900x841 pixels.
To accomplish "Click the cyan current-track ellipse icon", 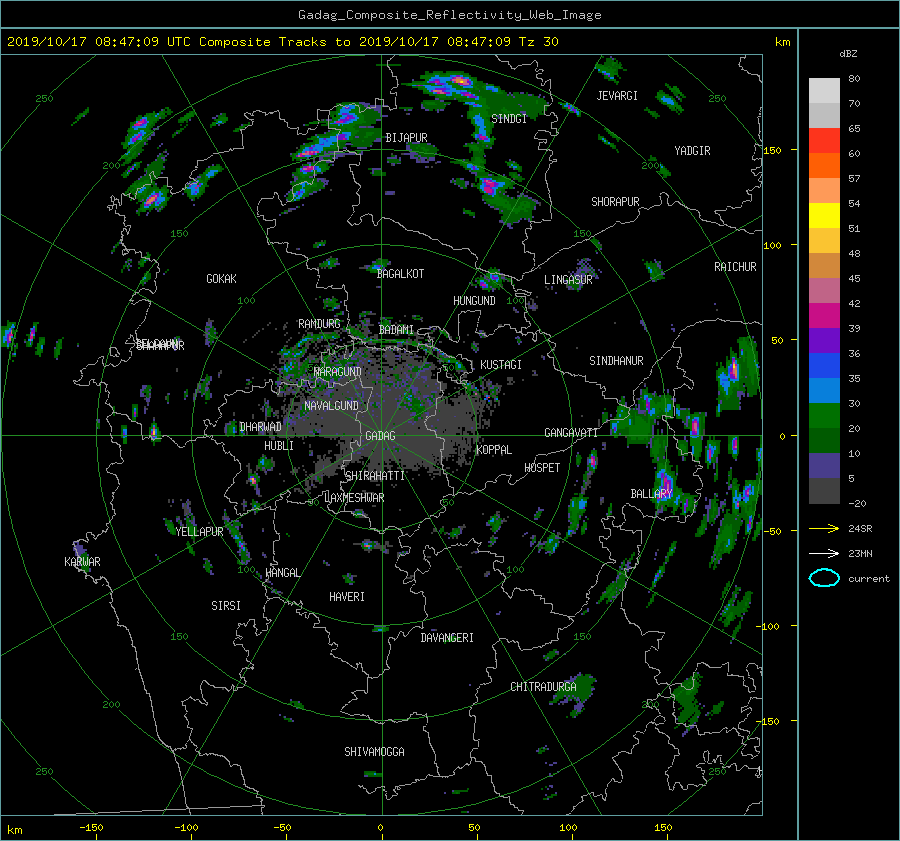I will pyautogui.click(x=824, y=578).
